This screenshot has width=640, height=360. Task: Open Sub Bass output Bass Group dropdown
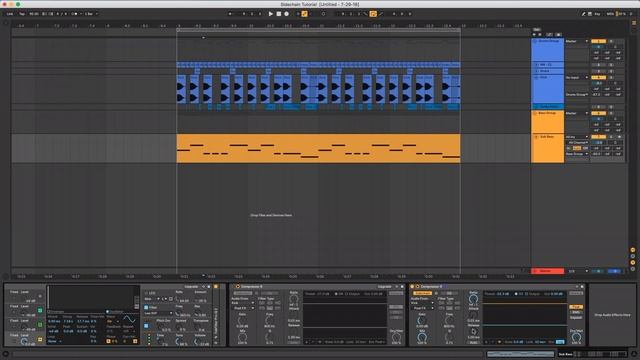[577, 154]
